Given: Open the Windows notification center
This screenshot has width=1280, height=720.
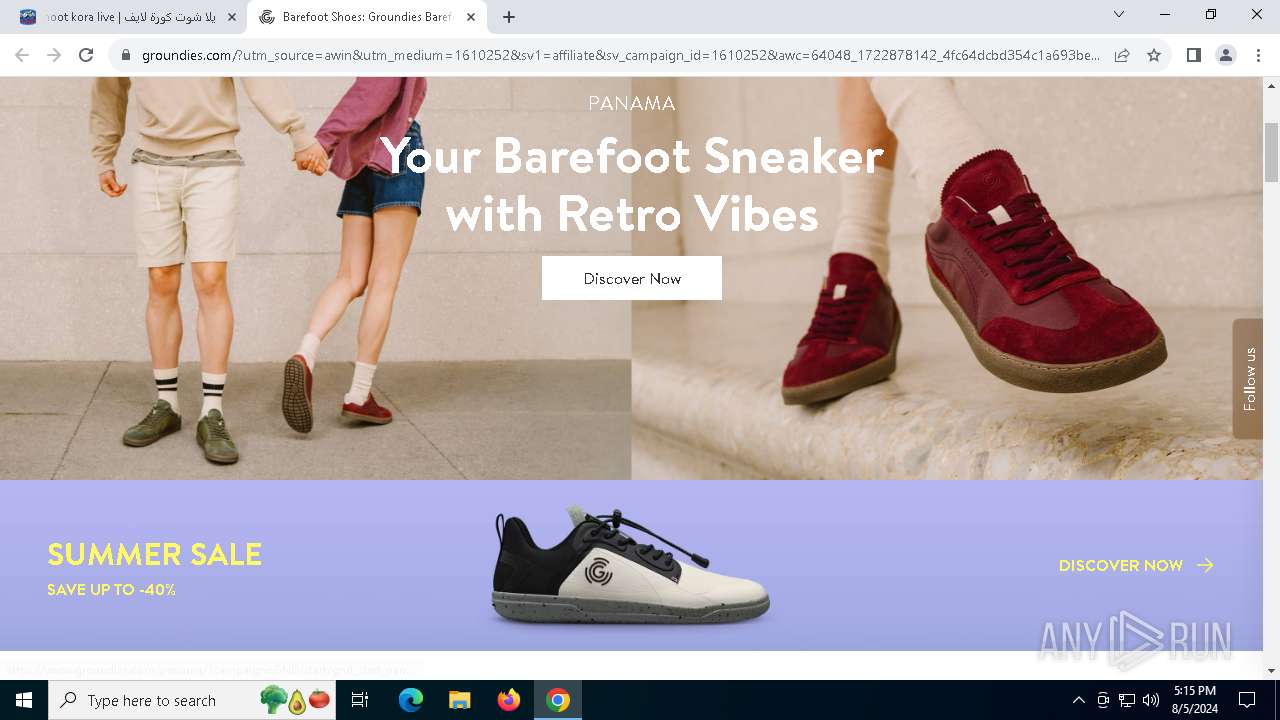Looking at the screenshot, I should point(1247,700).
